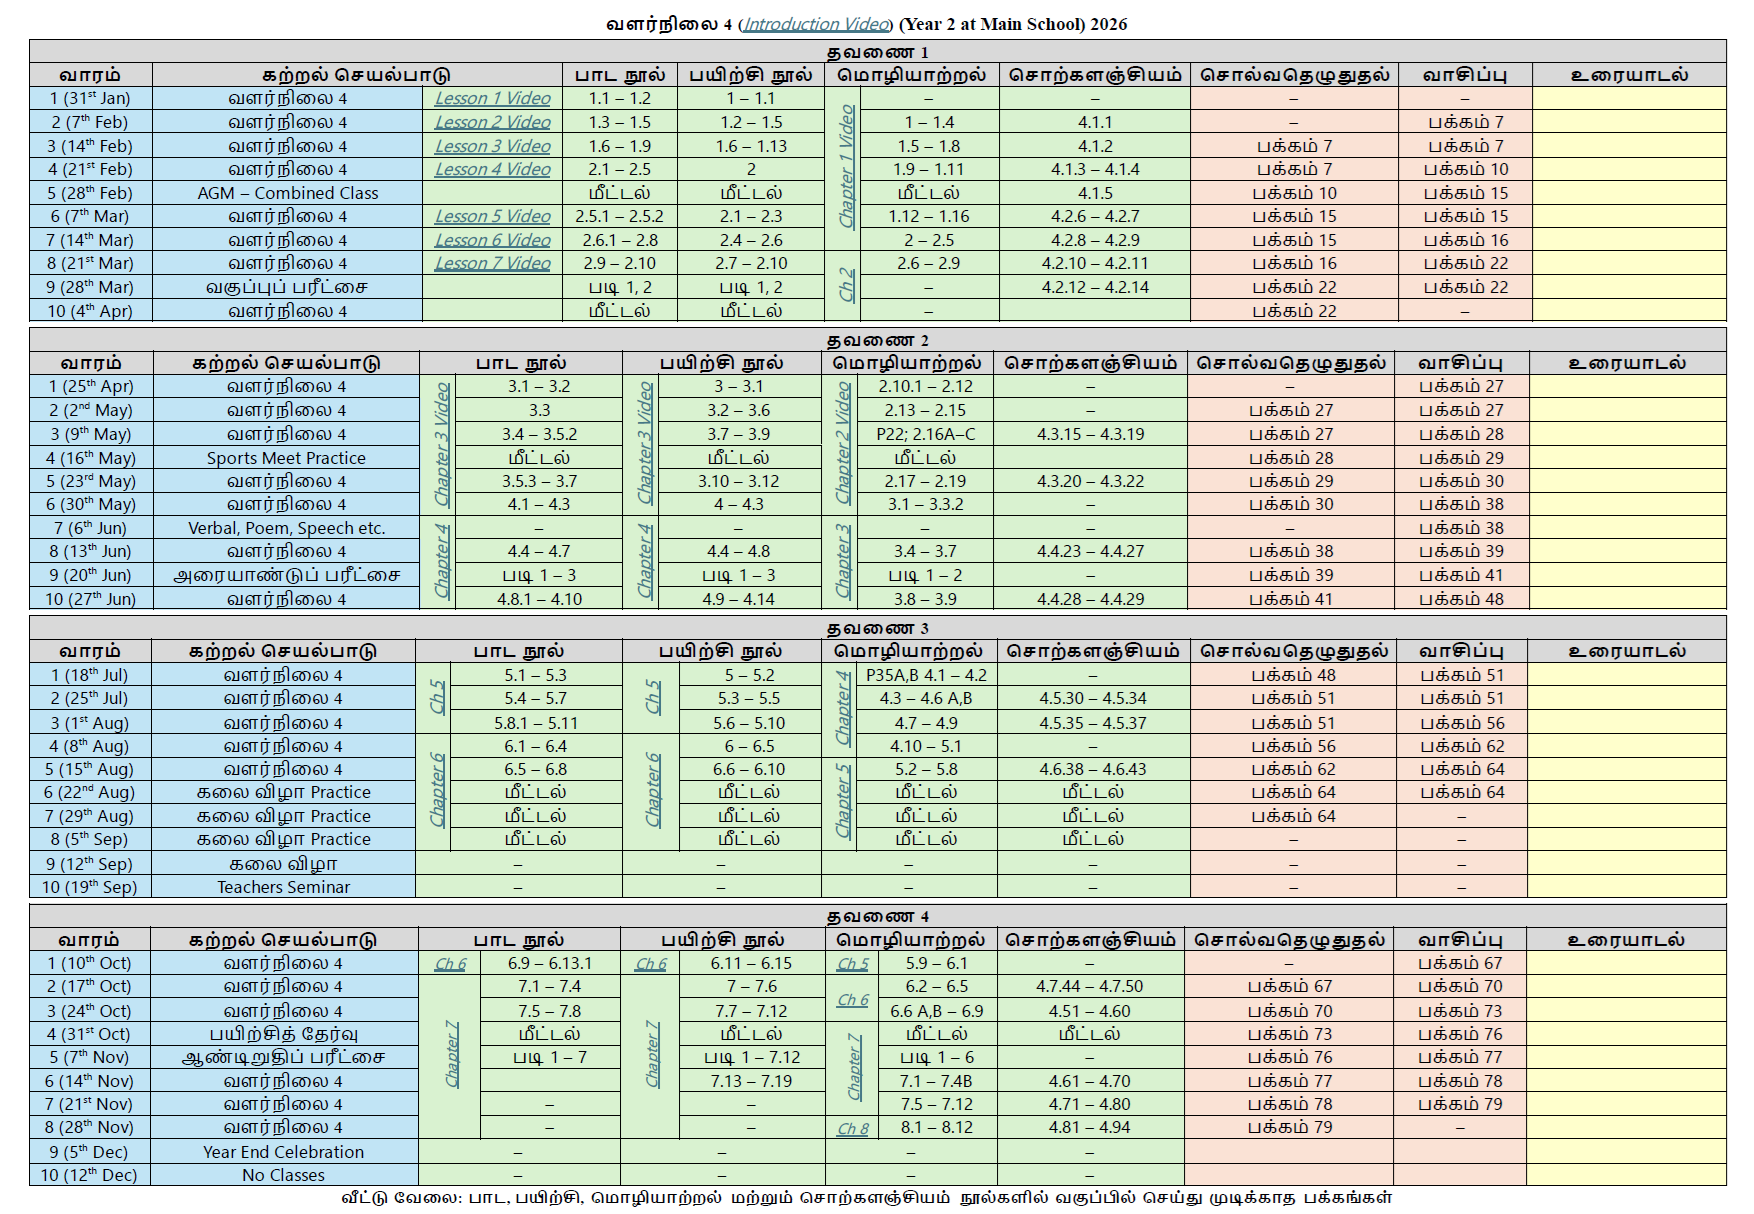
Task: Open the Lesson 1 Video link
Action: point(492,98)
